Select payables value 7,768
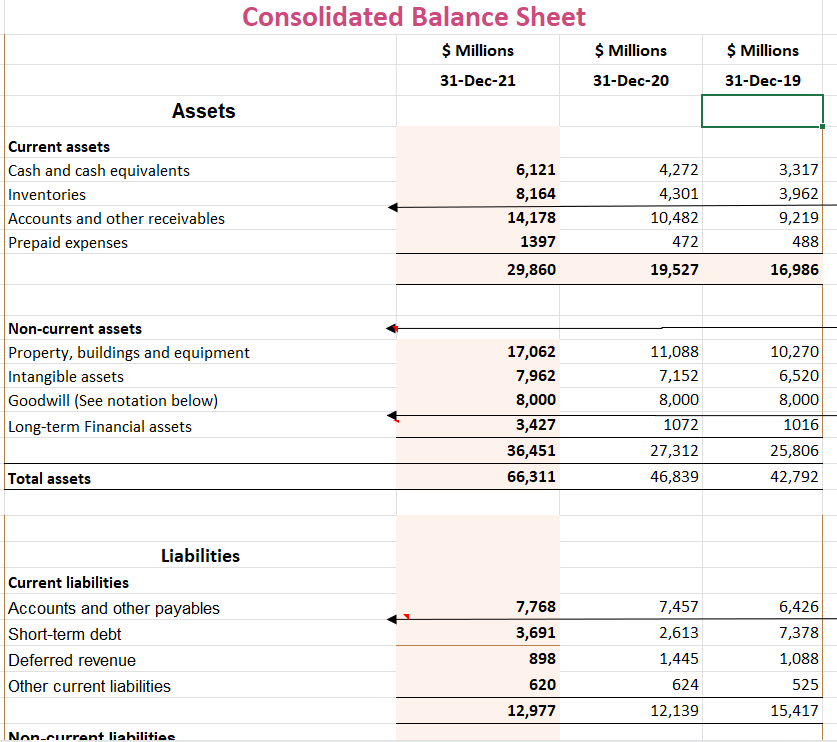The image size is (837, 742). [x=535, y=607]
